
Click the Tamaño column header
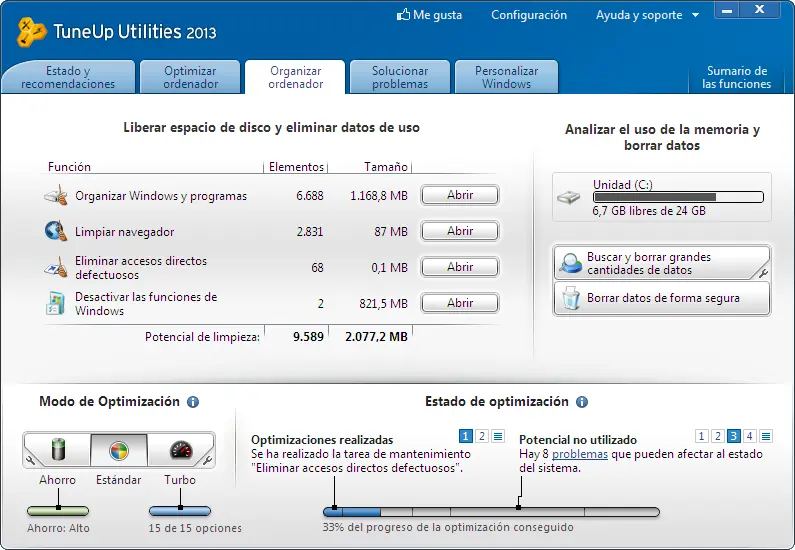(x=386, y=167)
